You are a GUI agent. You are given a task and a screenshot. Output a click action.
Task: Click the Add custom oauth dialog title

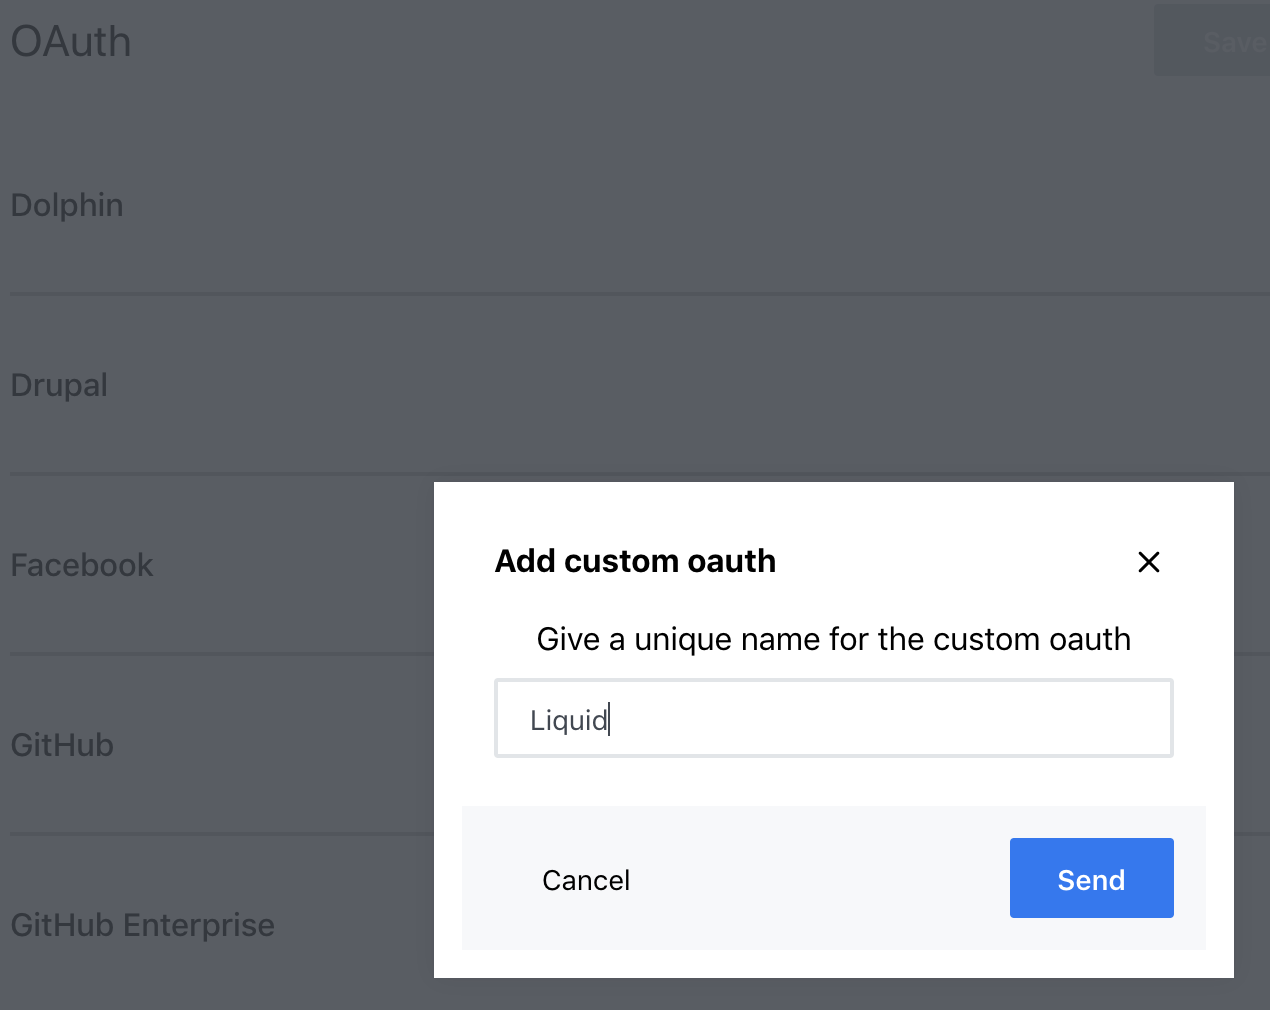tap(635, 561)
